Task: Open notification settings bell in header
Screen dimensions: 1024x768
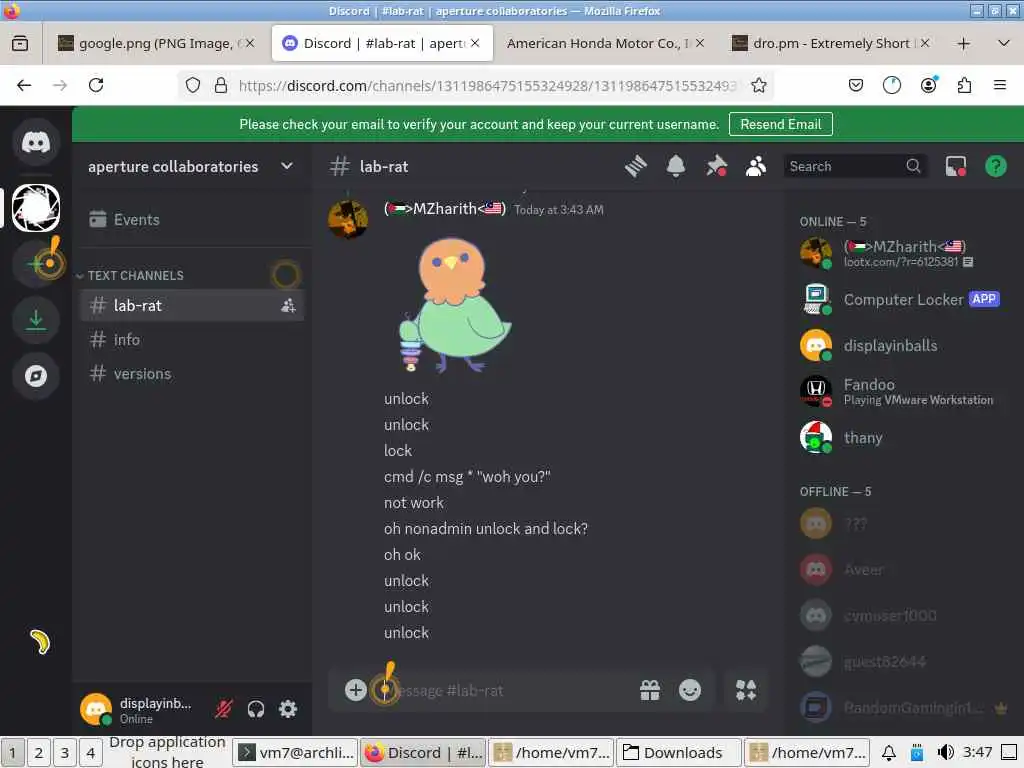Action: click(x=676, y=167)
